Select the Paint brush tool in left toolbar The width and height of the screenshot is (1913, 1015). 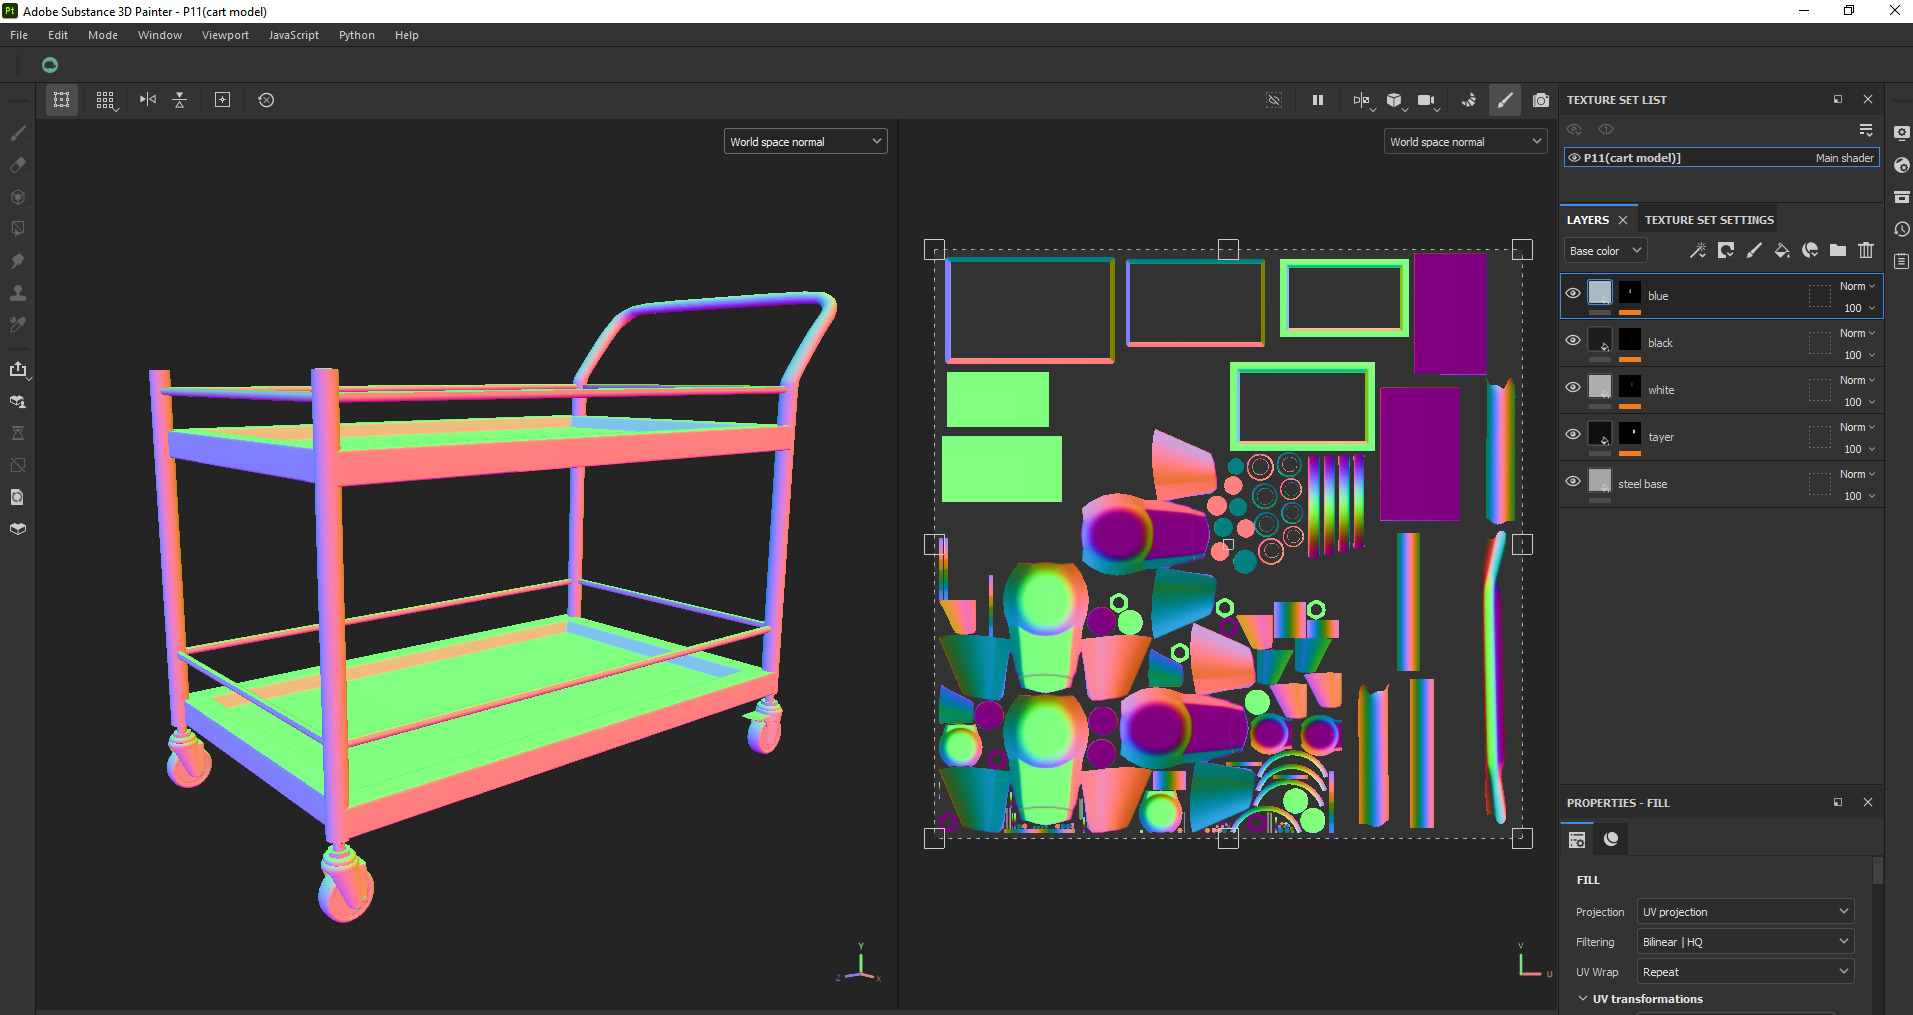point(18,133)
